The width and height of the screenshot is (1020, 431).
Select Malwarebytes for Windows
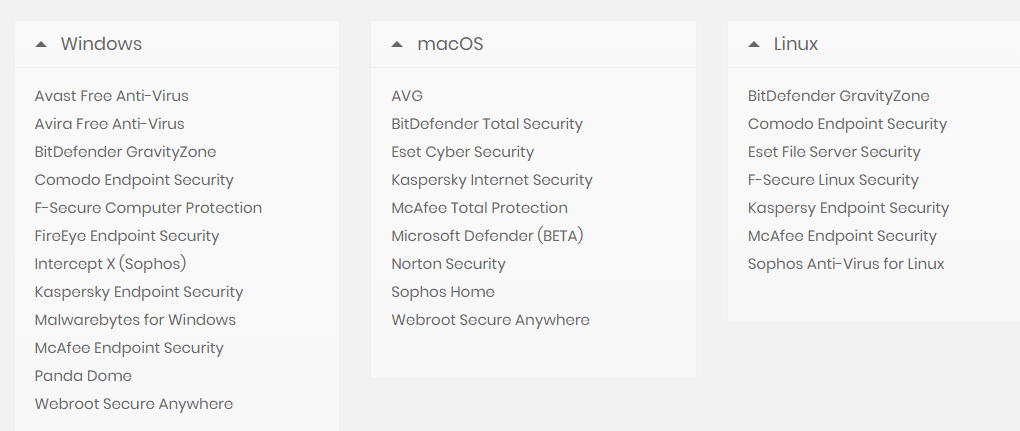point(135,320)
